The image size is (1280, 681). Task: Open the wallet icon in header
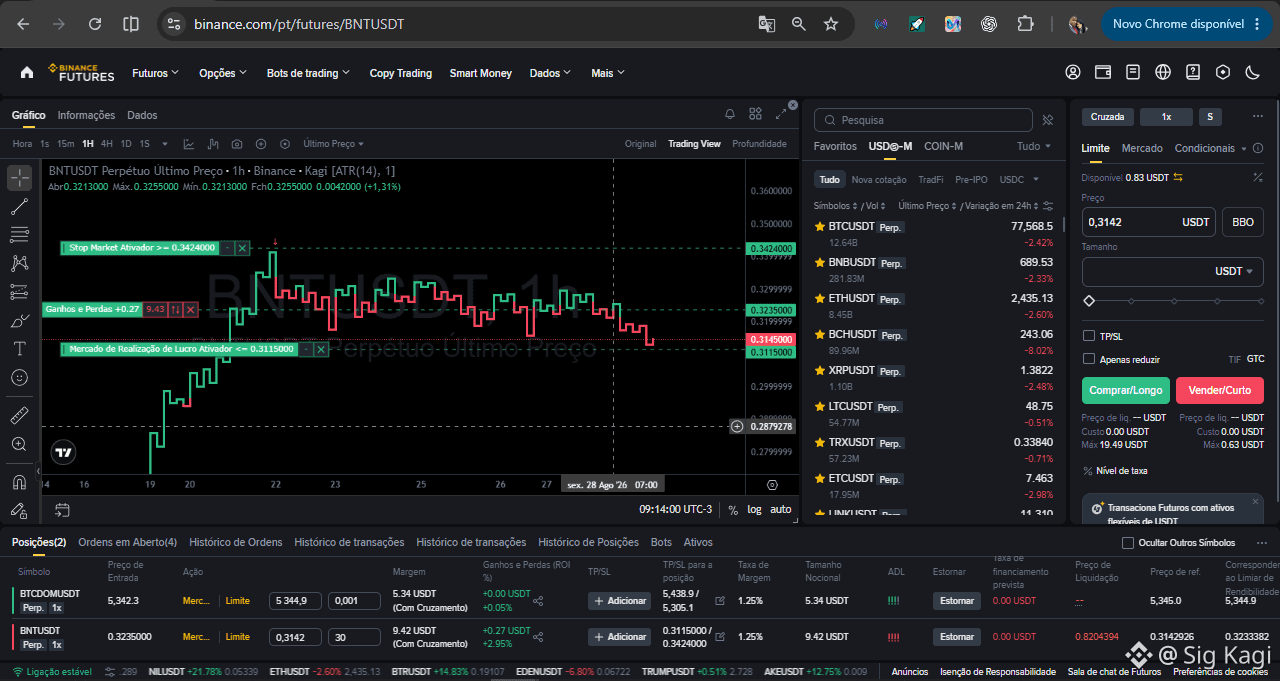[x=1103, y=72]
